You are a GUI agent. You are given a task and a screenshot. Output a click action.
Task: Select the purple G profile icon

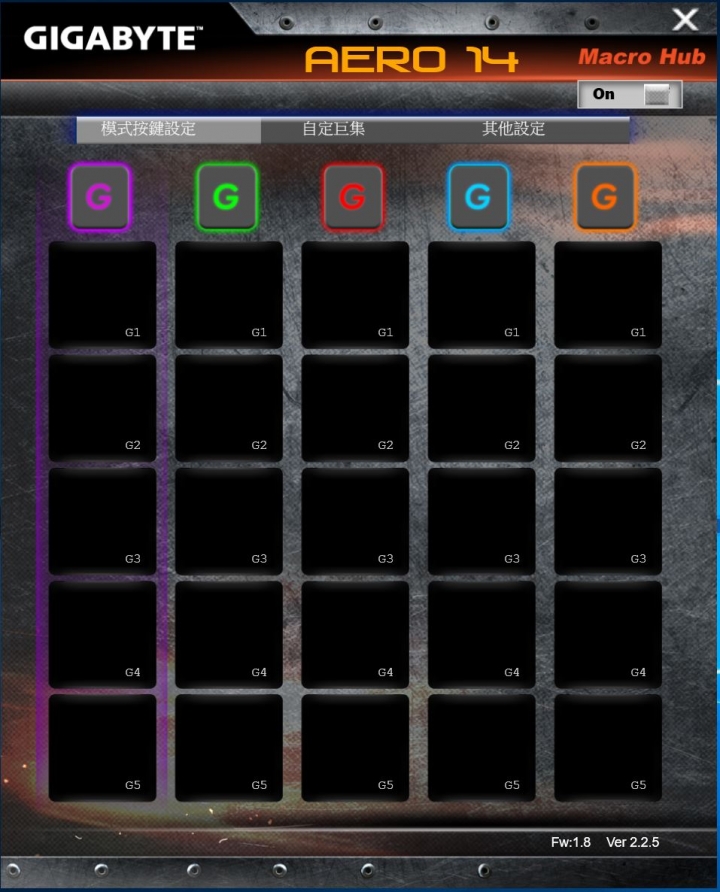point(100,197)
